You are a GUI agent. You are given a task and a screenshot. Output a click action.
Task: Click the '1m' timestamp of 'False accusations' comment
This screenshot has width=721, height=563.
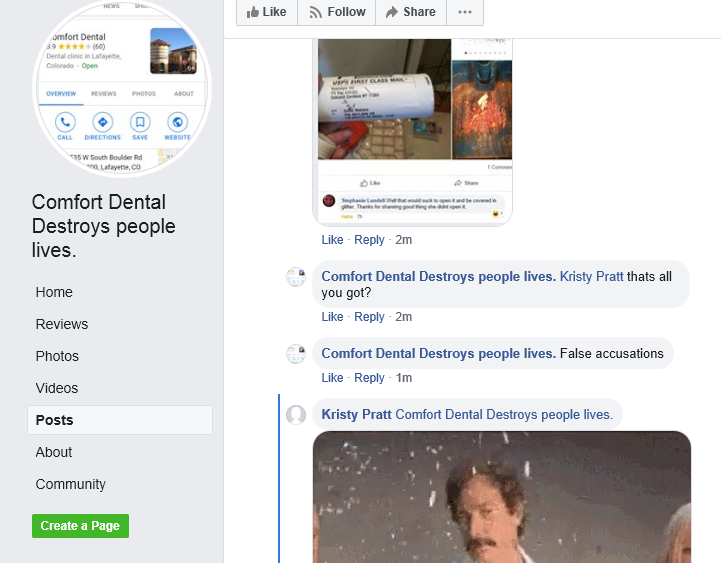pos(403,378)
